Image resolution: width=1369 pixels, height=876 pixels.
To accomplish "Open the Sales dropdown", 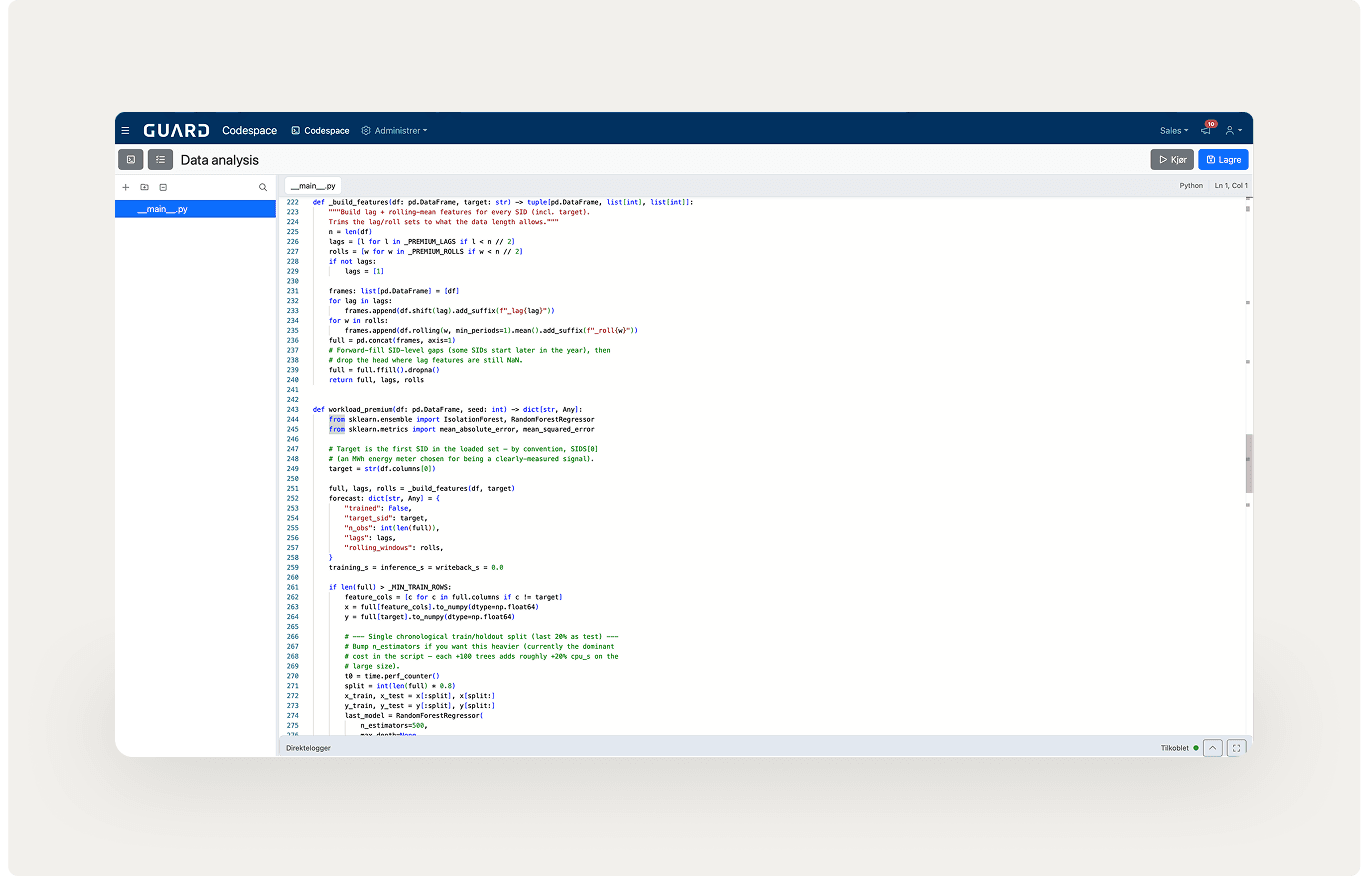I will (x=1174, y=131).
